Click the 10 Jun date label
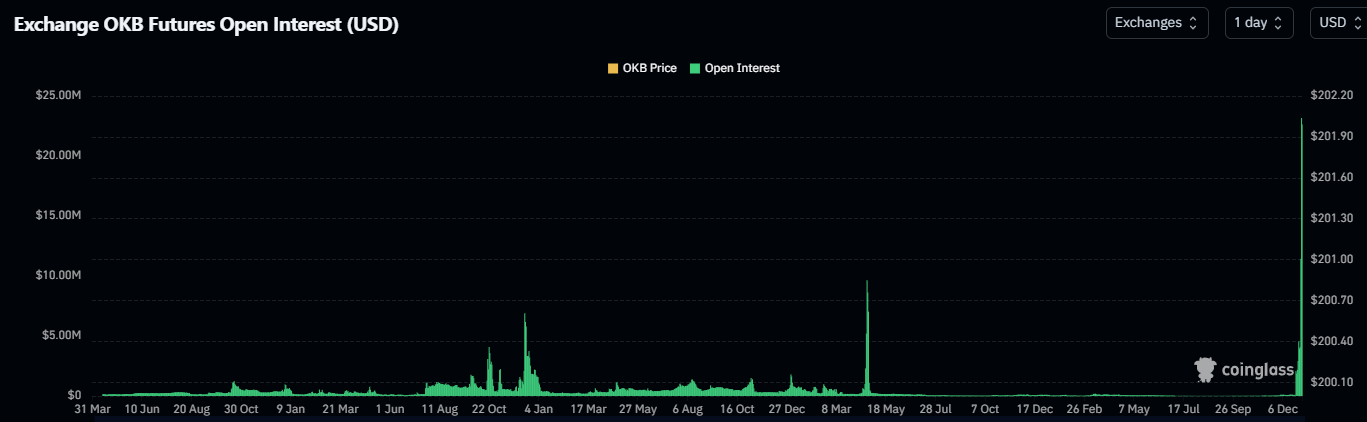The height and width of the screenshot is (422, 1367). [142, 409]
